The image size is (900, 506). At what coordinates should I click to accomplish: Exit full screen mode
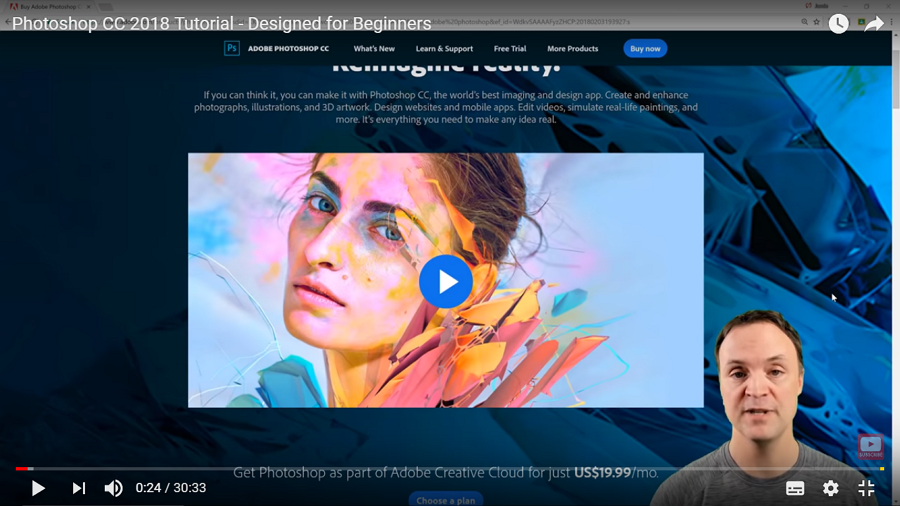click(x=866, y=488)
